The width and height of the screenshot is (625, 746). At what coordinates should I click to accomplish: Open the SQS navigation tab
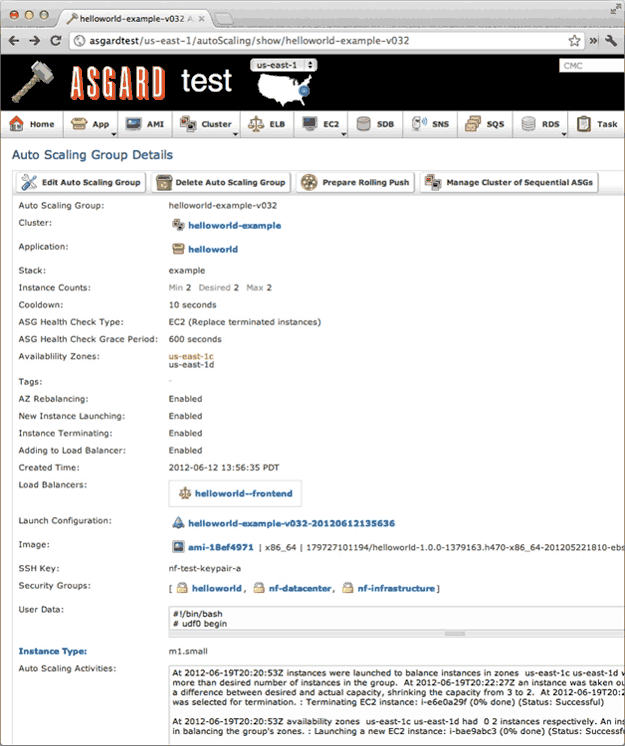click(485, 124)
